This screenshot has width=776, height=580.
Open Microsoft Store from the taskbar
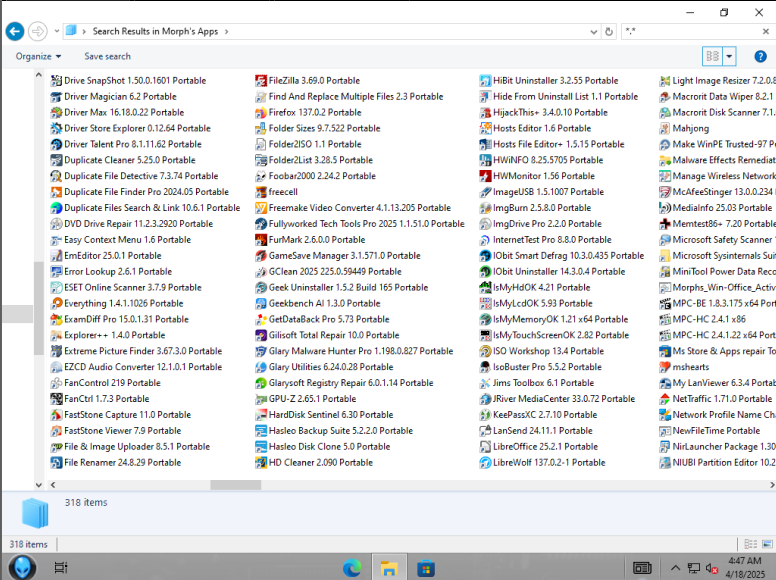point(426,568)
